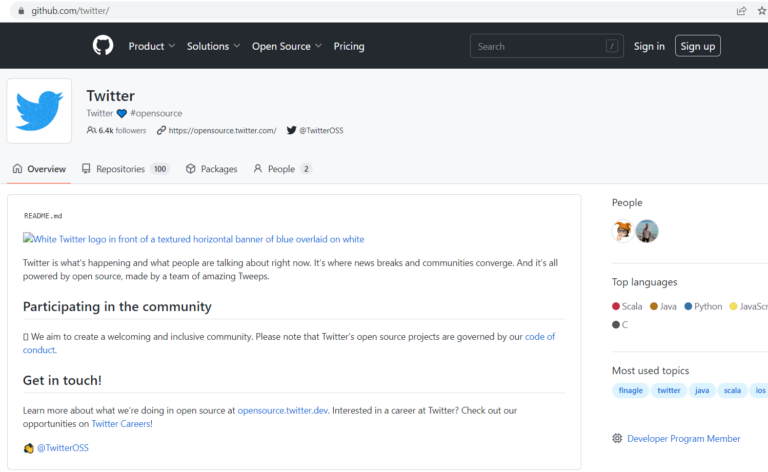
Task: Click the blue heart emoji in description
Action: point(121,114)
